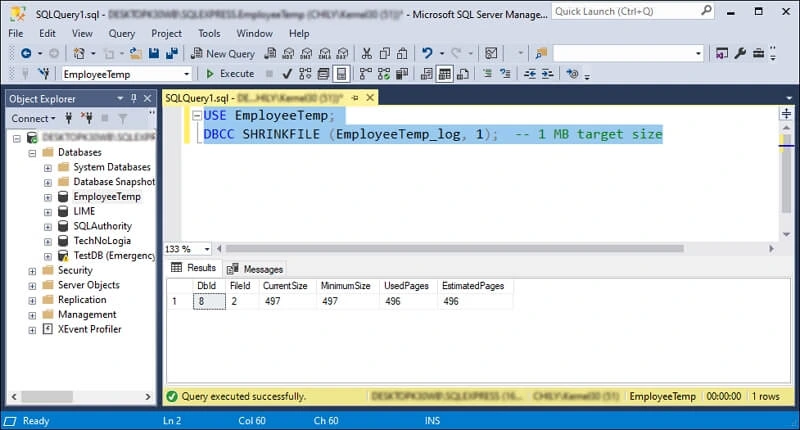
Task: Click the Find in Files icon
Action: [x=541, y=53]
